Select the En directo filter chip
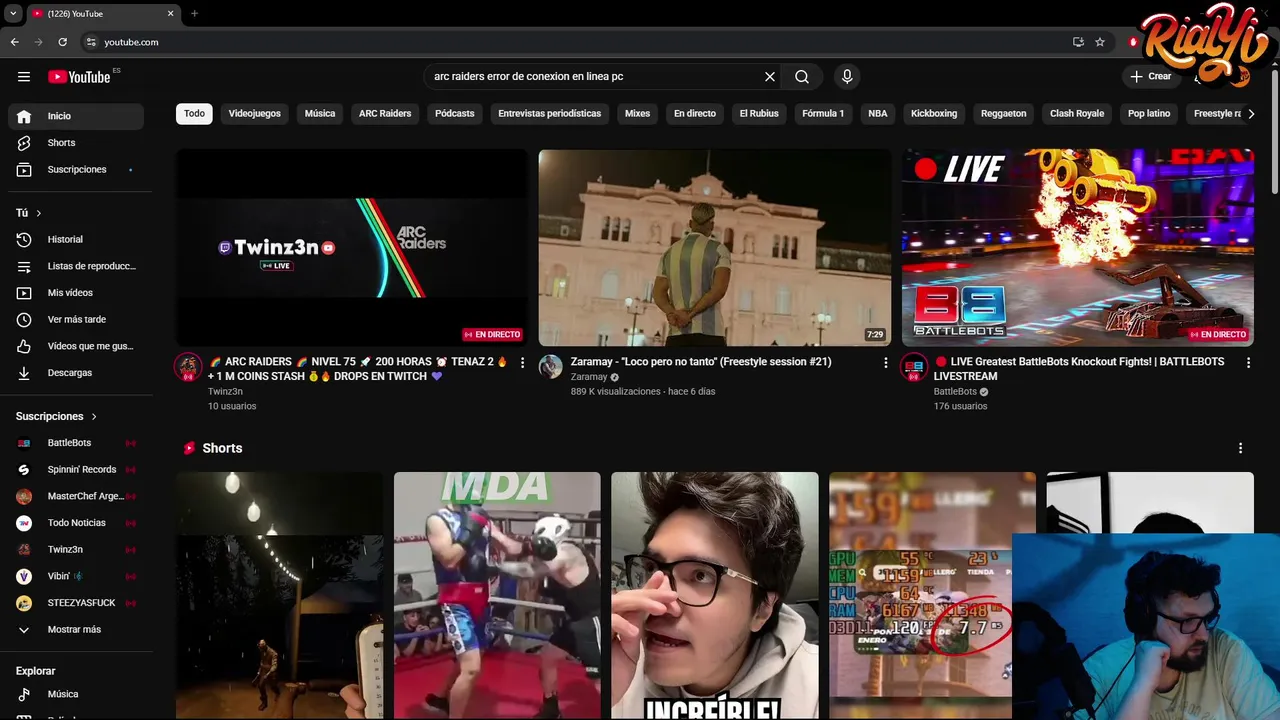1280x720 pixels. [695, 114]
